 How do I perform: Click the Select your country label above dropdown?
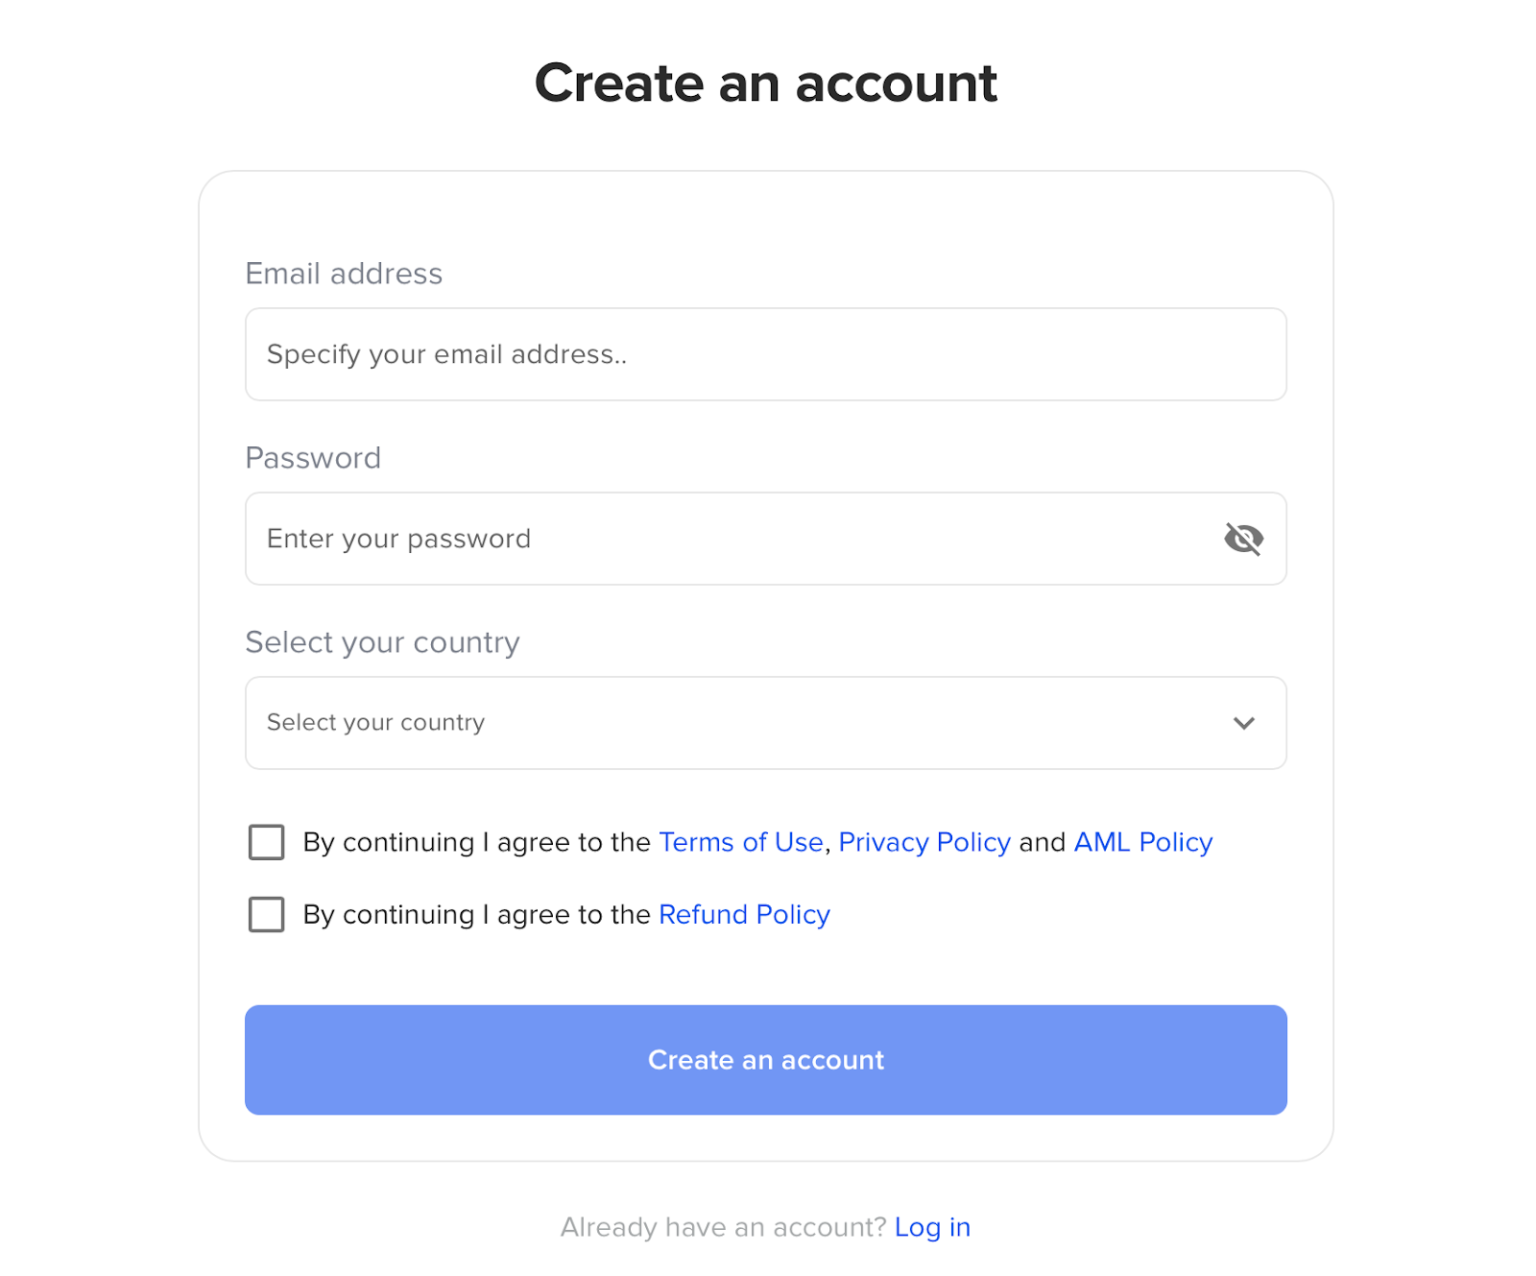[x=382, y=642]
